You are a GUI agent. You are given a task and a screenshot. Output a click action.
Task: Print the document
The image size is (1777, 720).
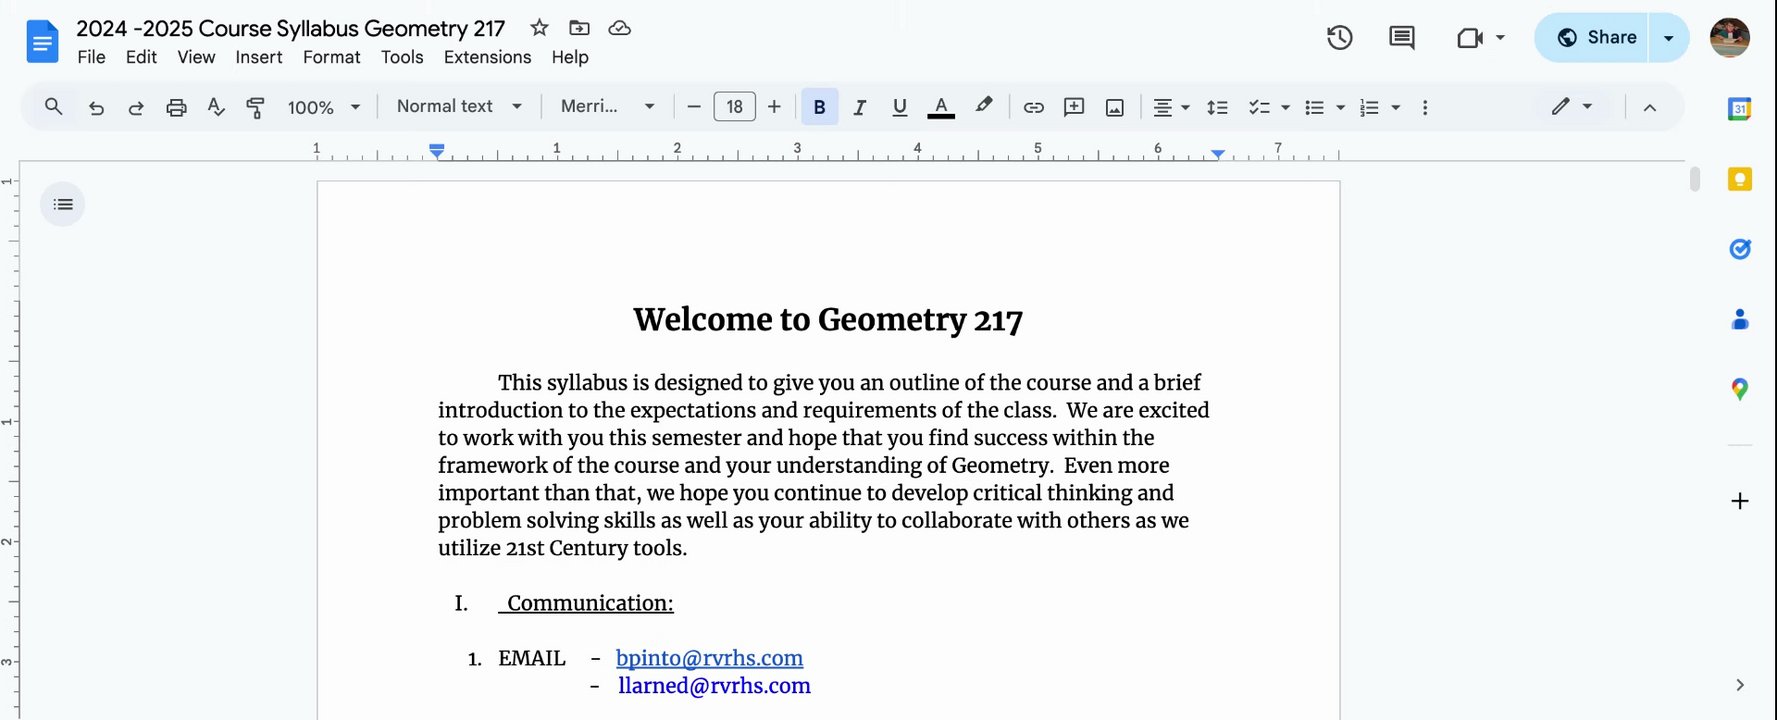point(176,107)
